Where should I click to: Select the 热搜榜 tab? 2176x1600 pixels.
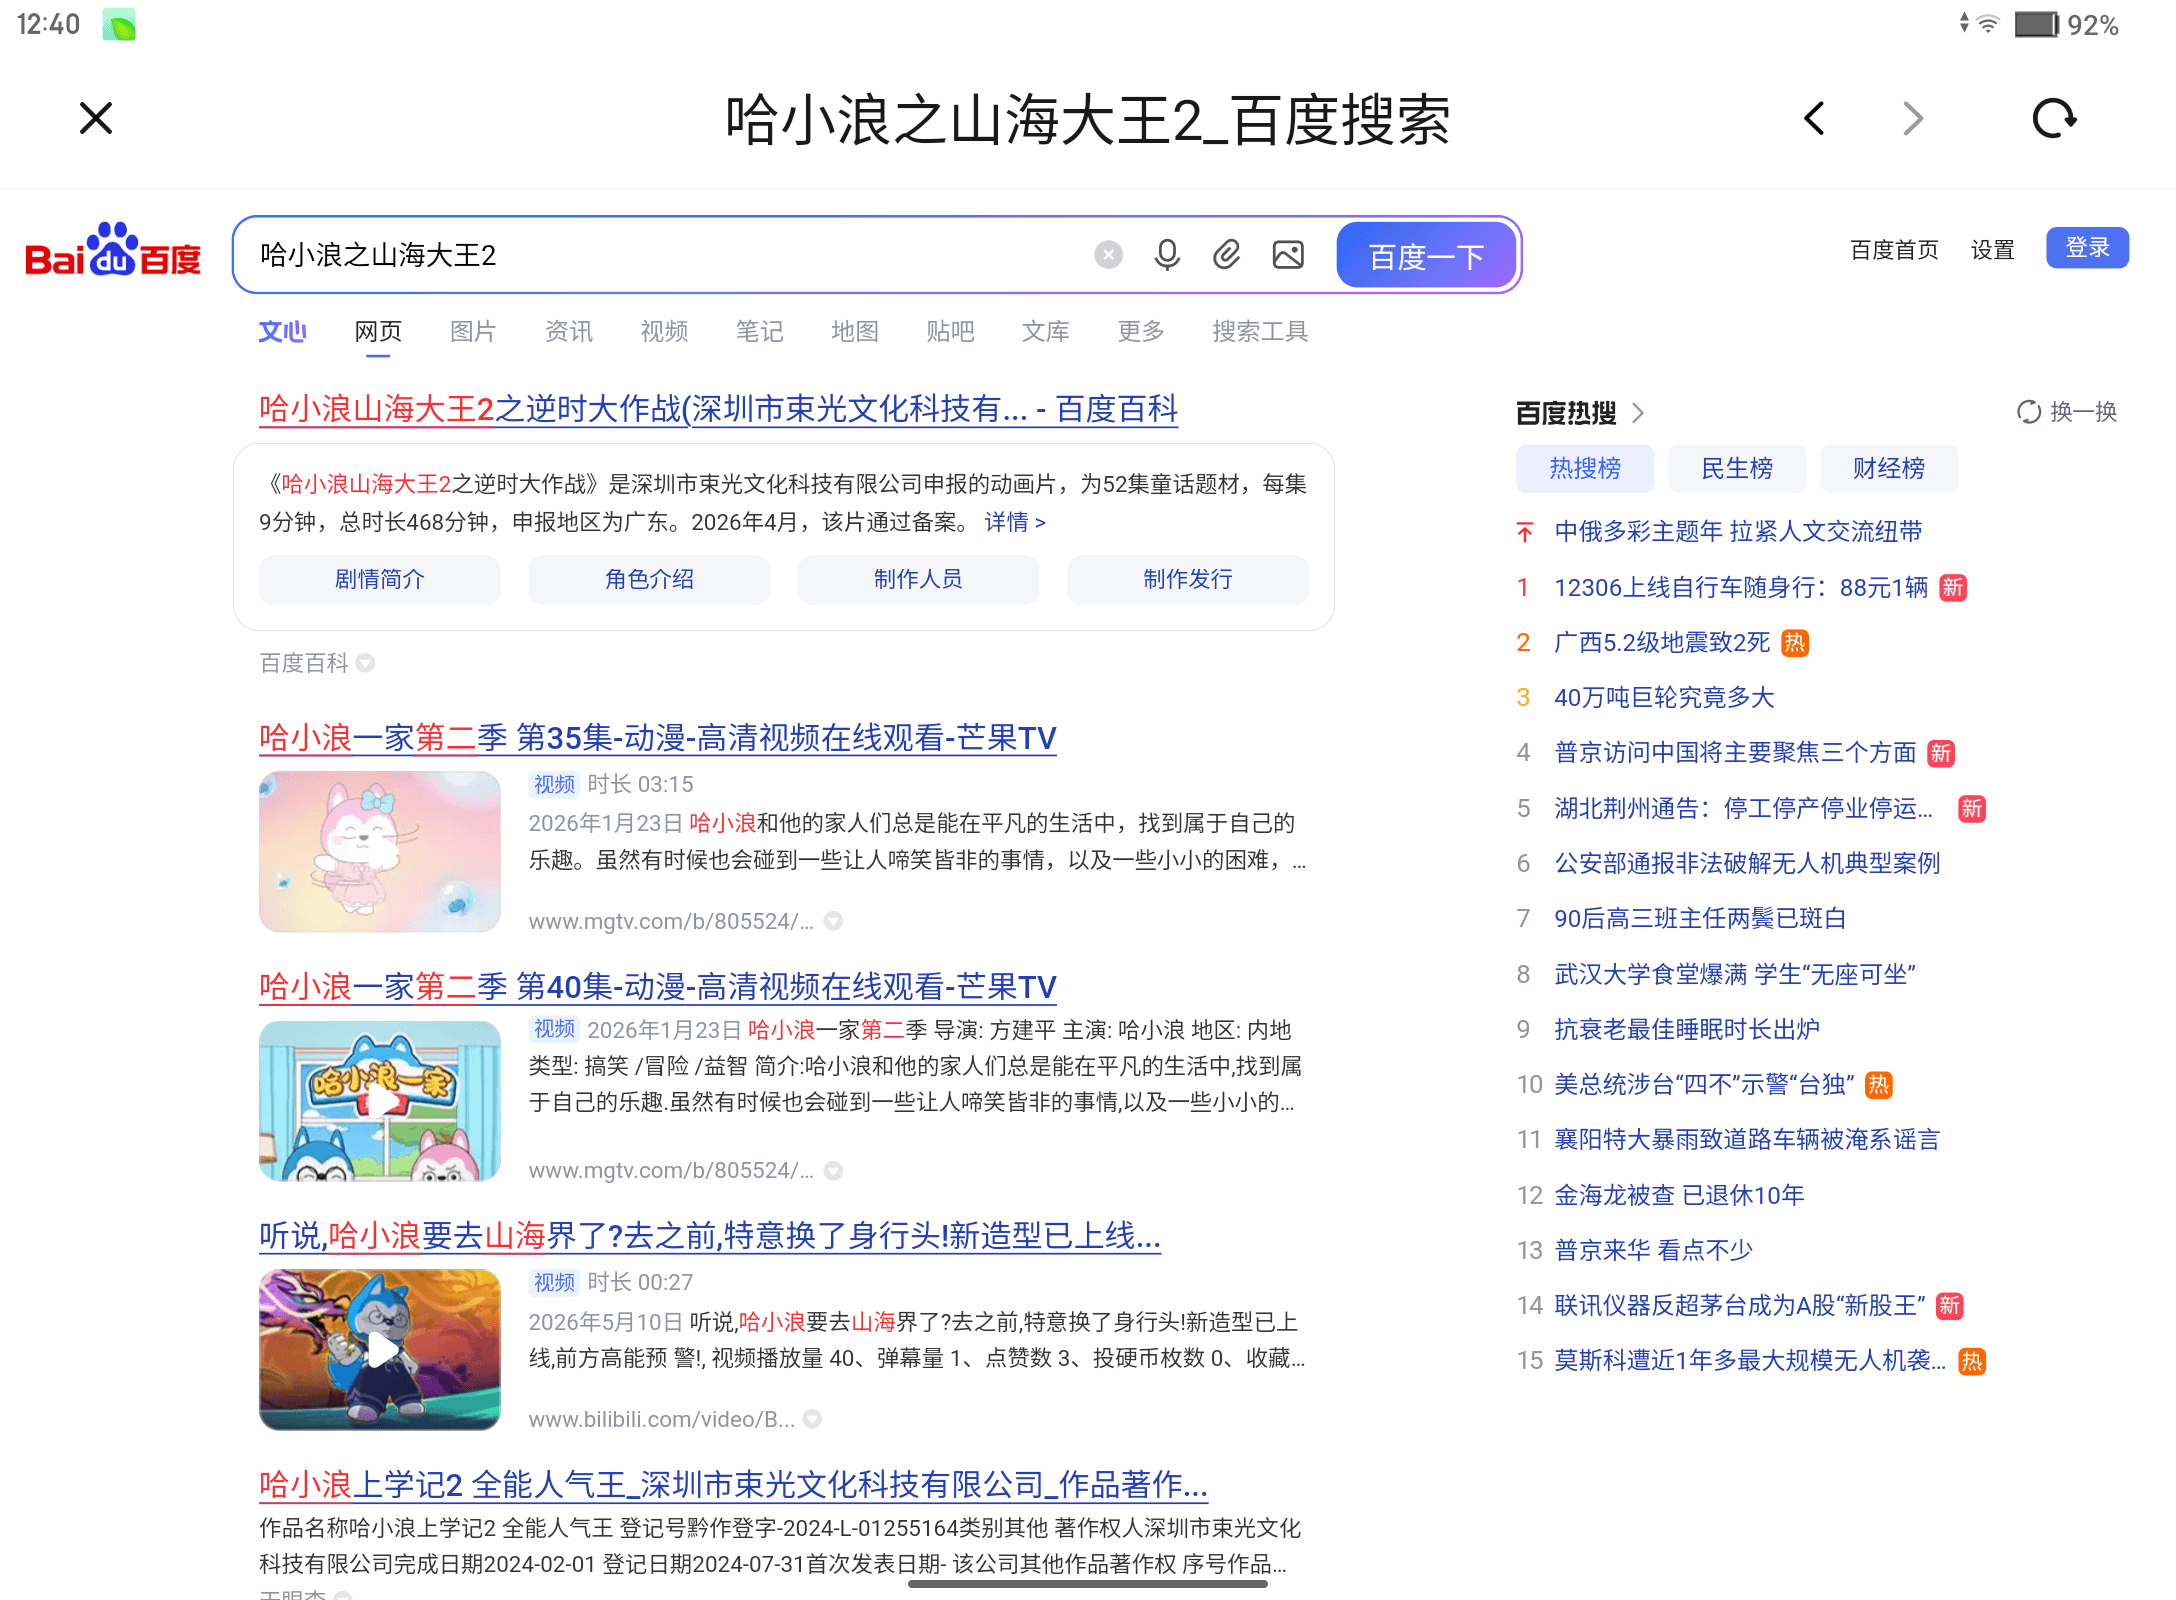coord(1585,468)
